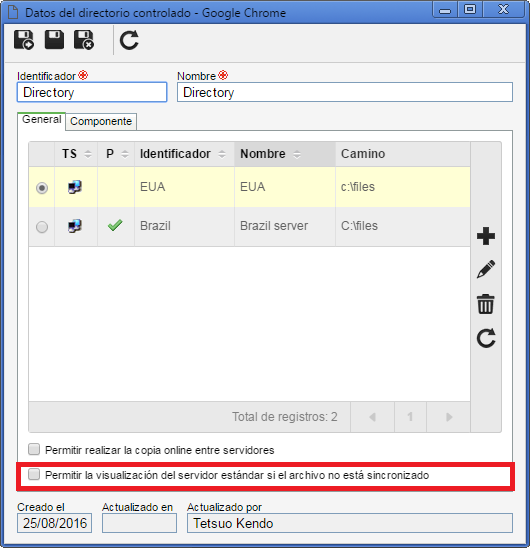Sort by the TS column arrows
Image resolution: width=530 pixels, height=548 pixels.
click(x=88, y=154)
